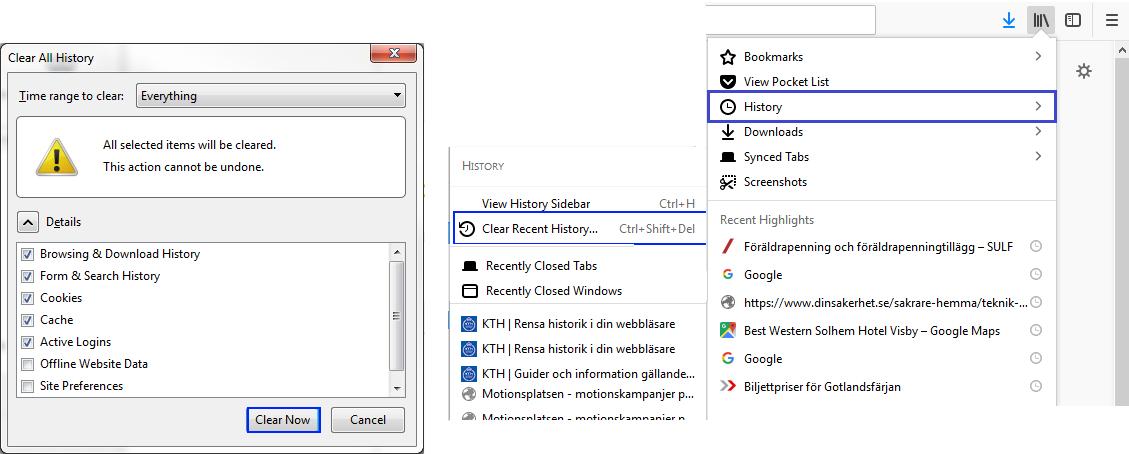Open Screenshots from the library menu
1129x454 pixels.
tap(775, 182)
